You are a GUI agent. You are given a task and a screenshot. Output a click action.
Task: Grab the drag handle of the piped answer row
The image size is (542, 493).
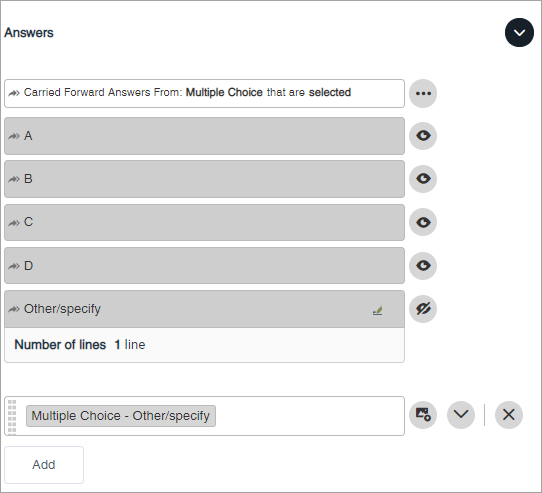12,416
